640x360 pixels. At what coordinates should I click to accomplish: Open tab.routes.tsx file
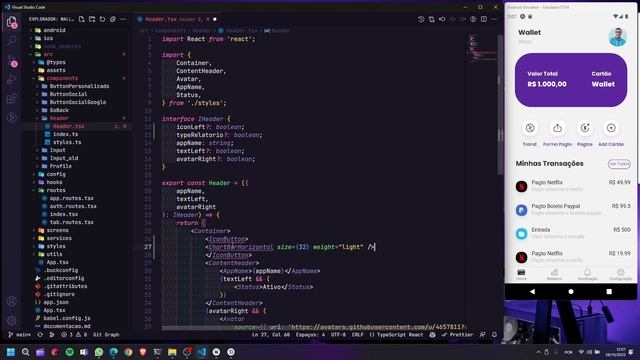click(71, 222)
